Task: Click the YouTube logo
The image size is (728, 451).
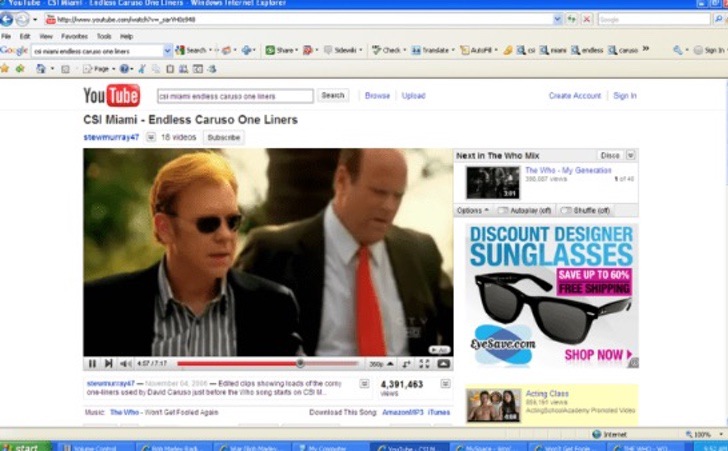Action: [111, 95]
